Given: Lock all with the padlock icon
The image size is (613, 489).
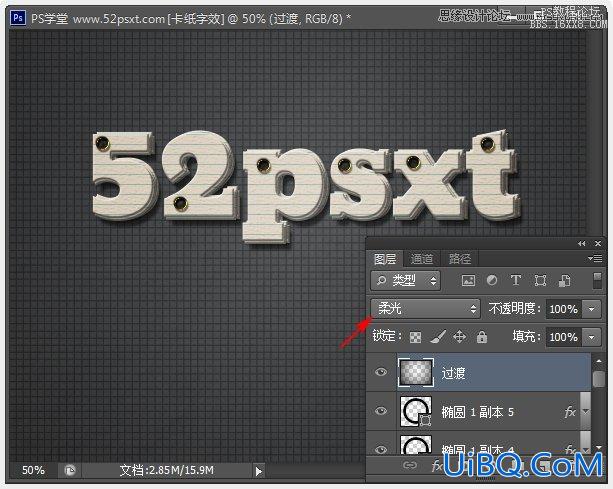Looking at the screenshot, I should coord(482,337).
